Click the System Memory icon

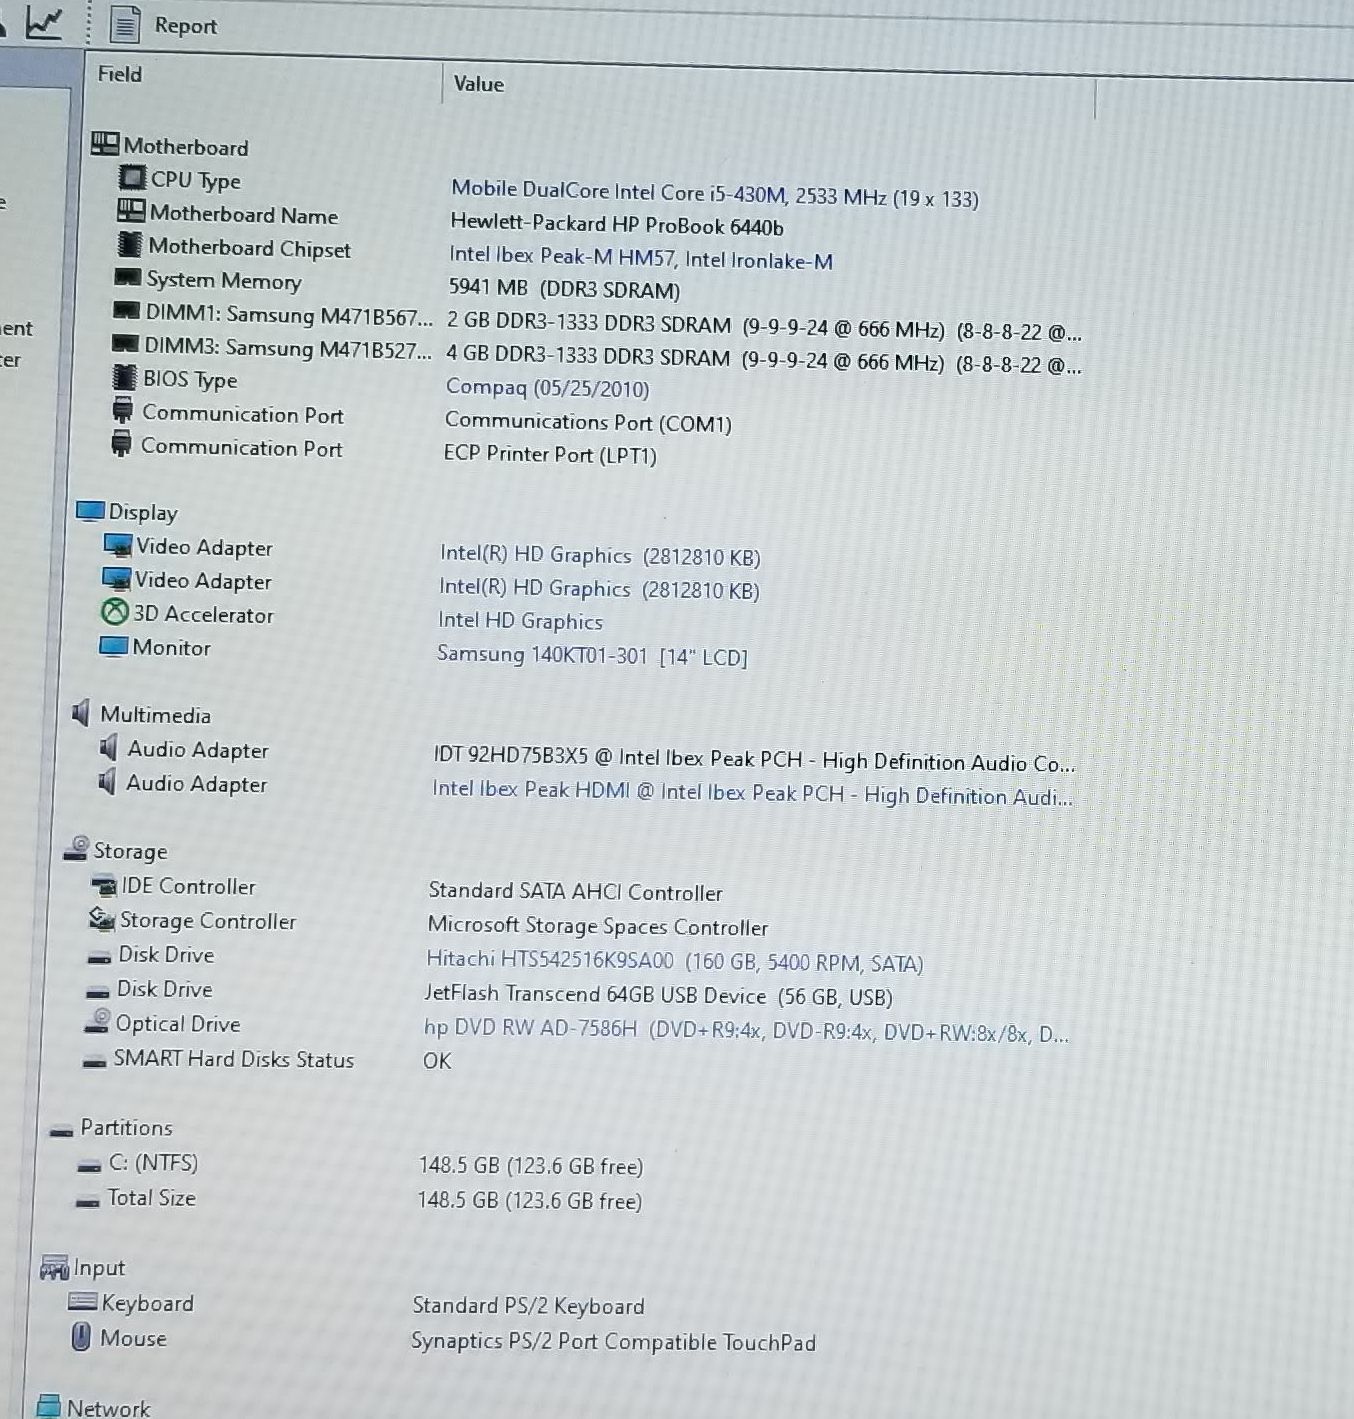click(x=128, y=277)
